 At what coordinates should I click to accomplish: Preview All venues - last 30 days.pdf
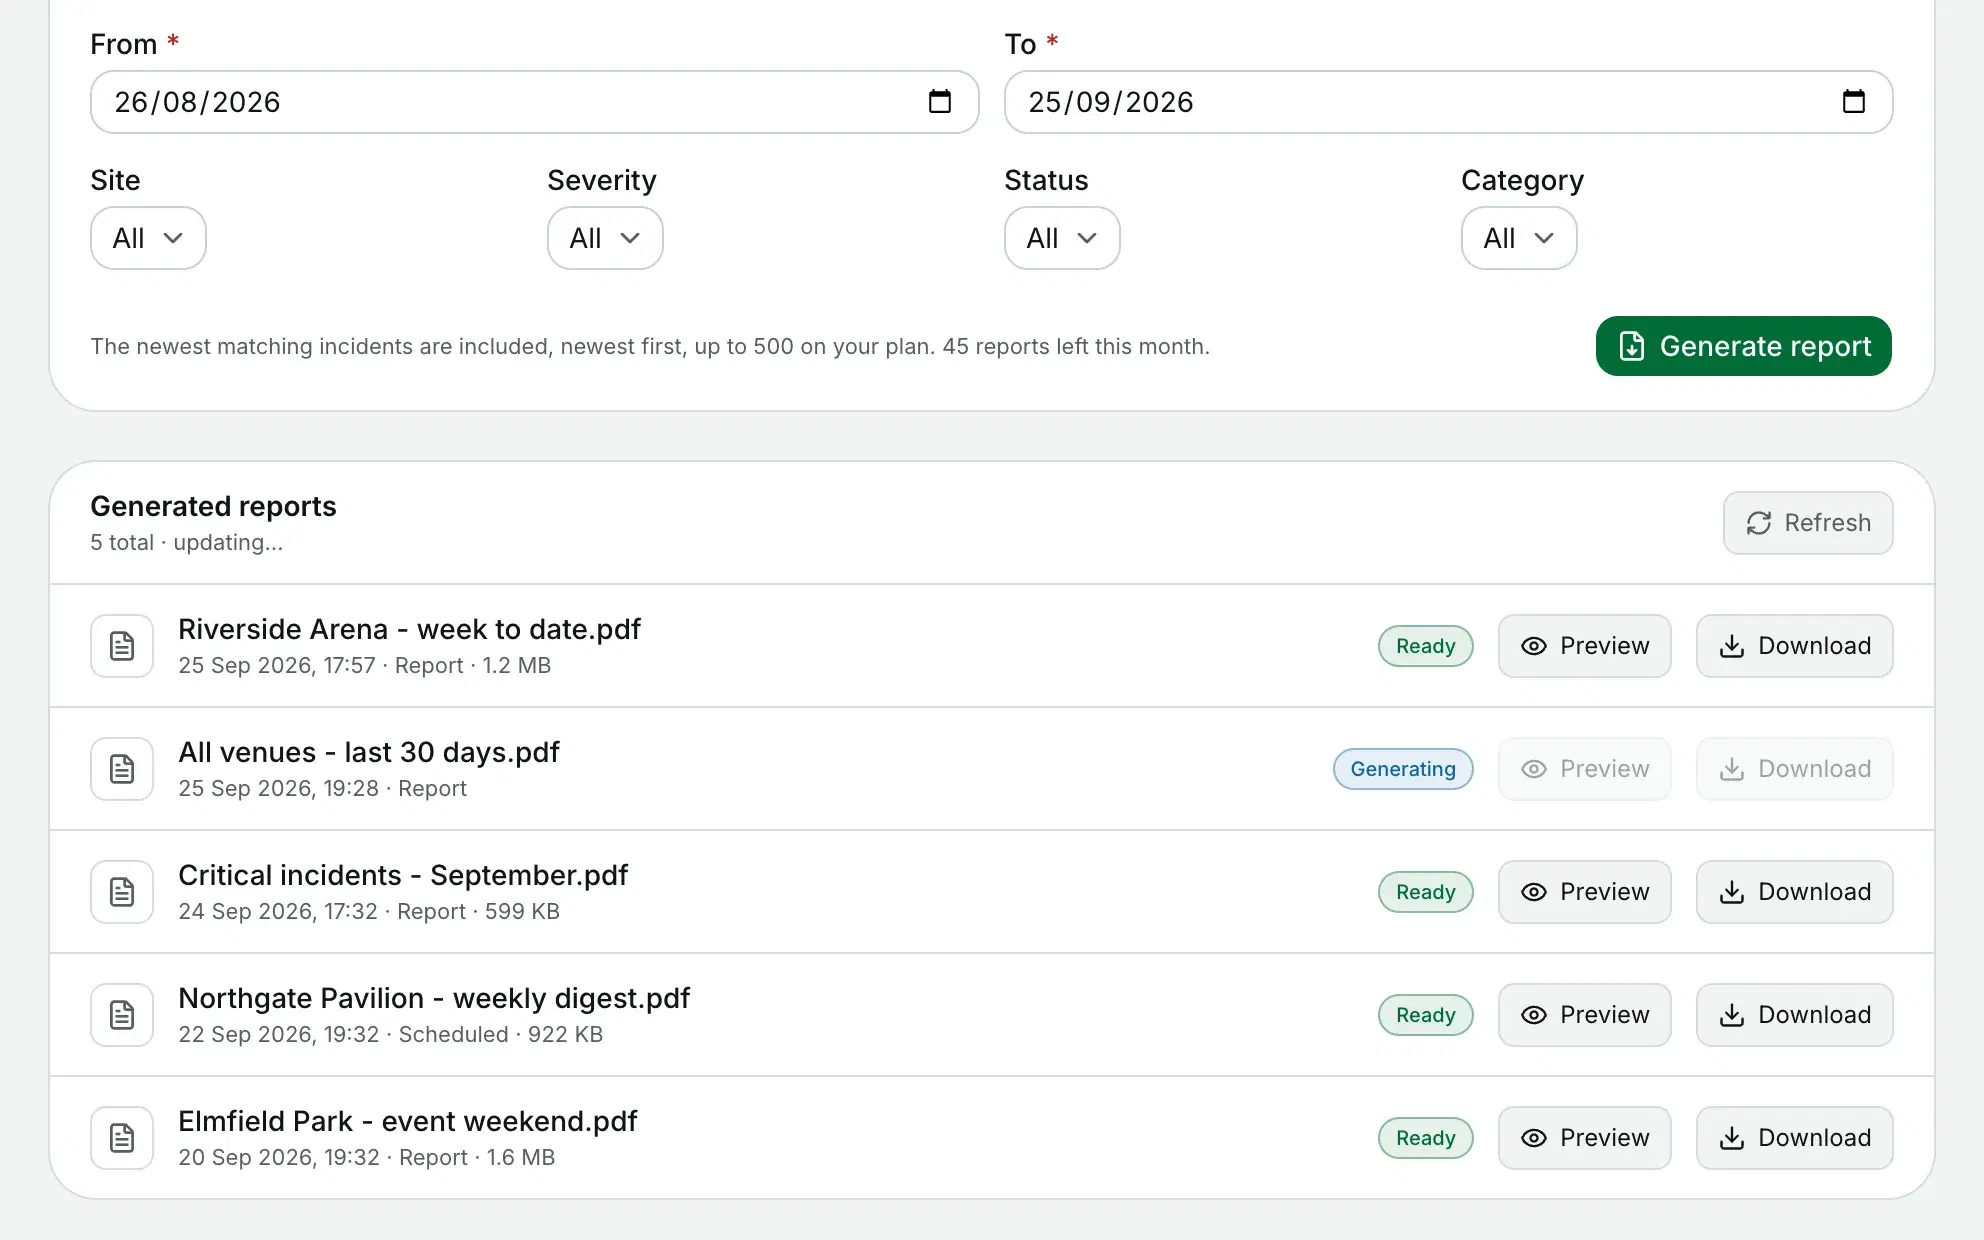[1585, 769]
